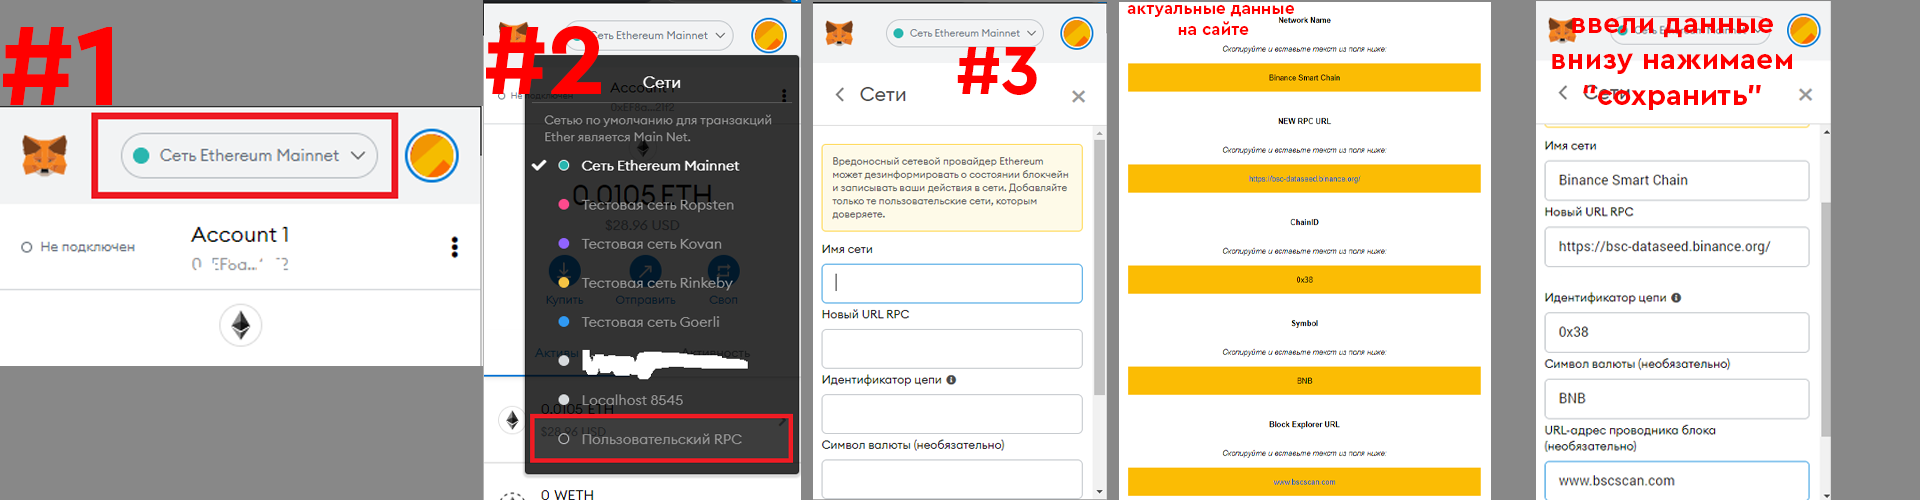Screen dimensions: 1920x500
Task: Click the yellow 'Binance Smart Chain' field on the website
Action: point(1304,77)
